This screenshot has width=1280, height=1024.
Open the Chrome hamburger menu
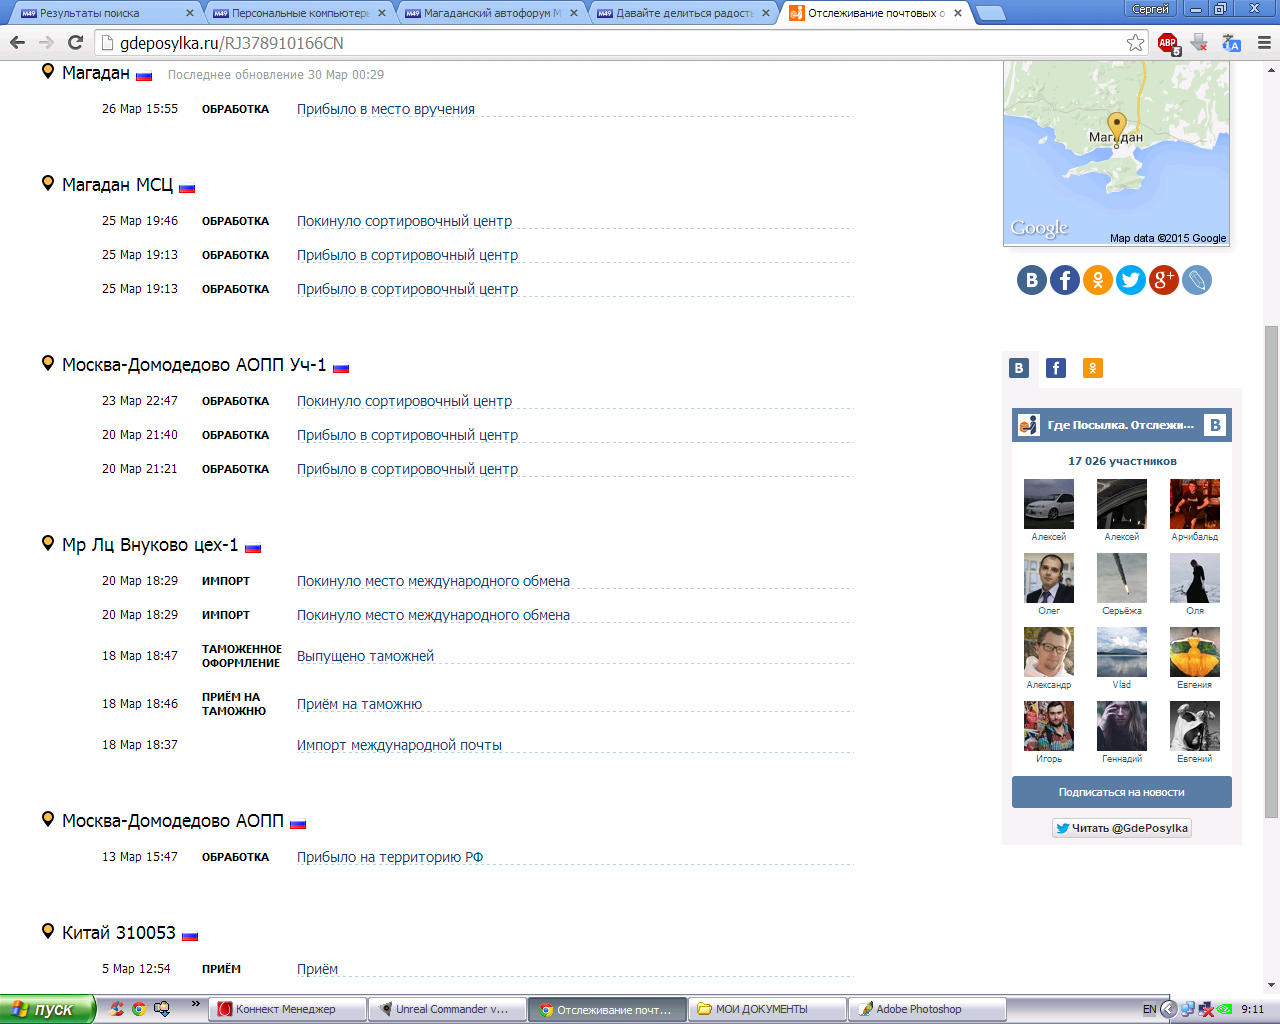click(x=1263, y=43)
